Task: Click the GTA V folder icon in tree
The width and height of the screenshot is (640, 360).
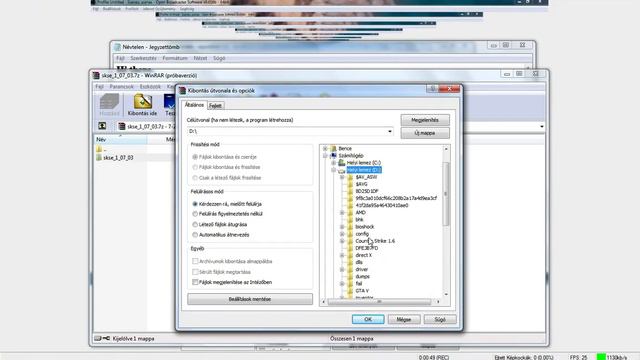Action: [x=350, y=291]
